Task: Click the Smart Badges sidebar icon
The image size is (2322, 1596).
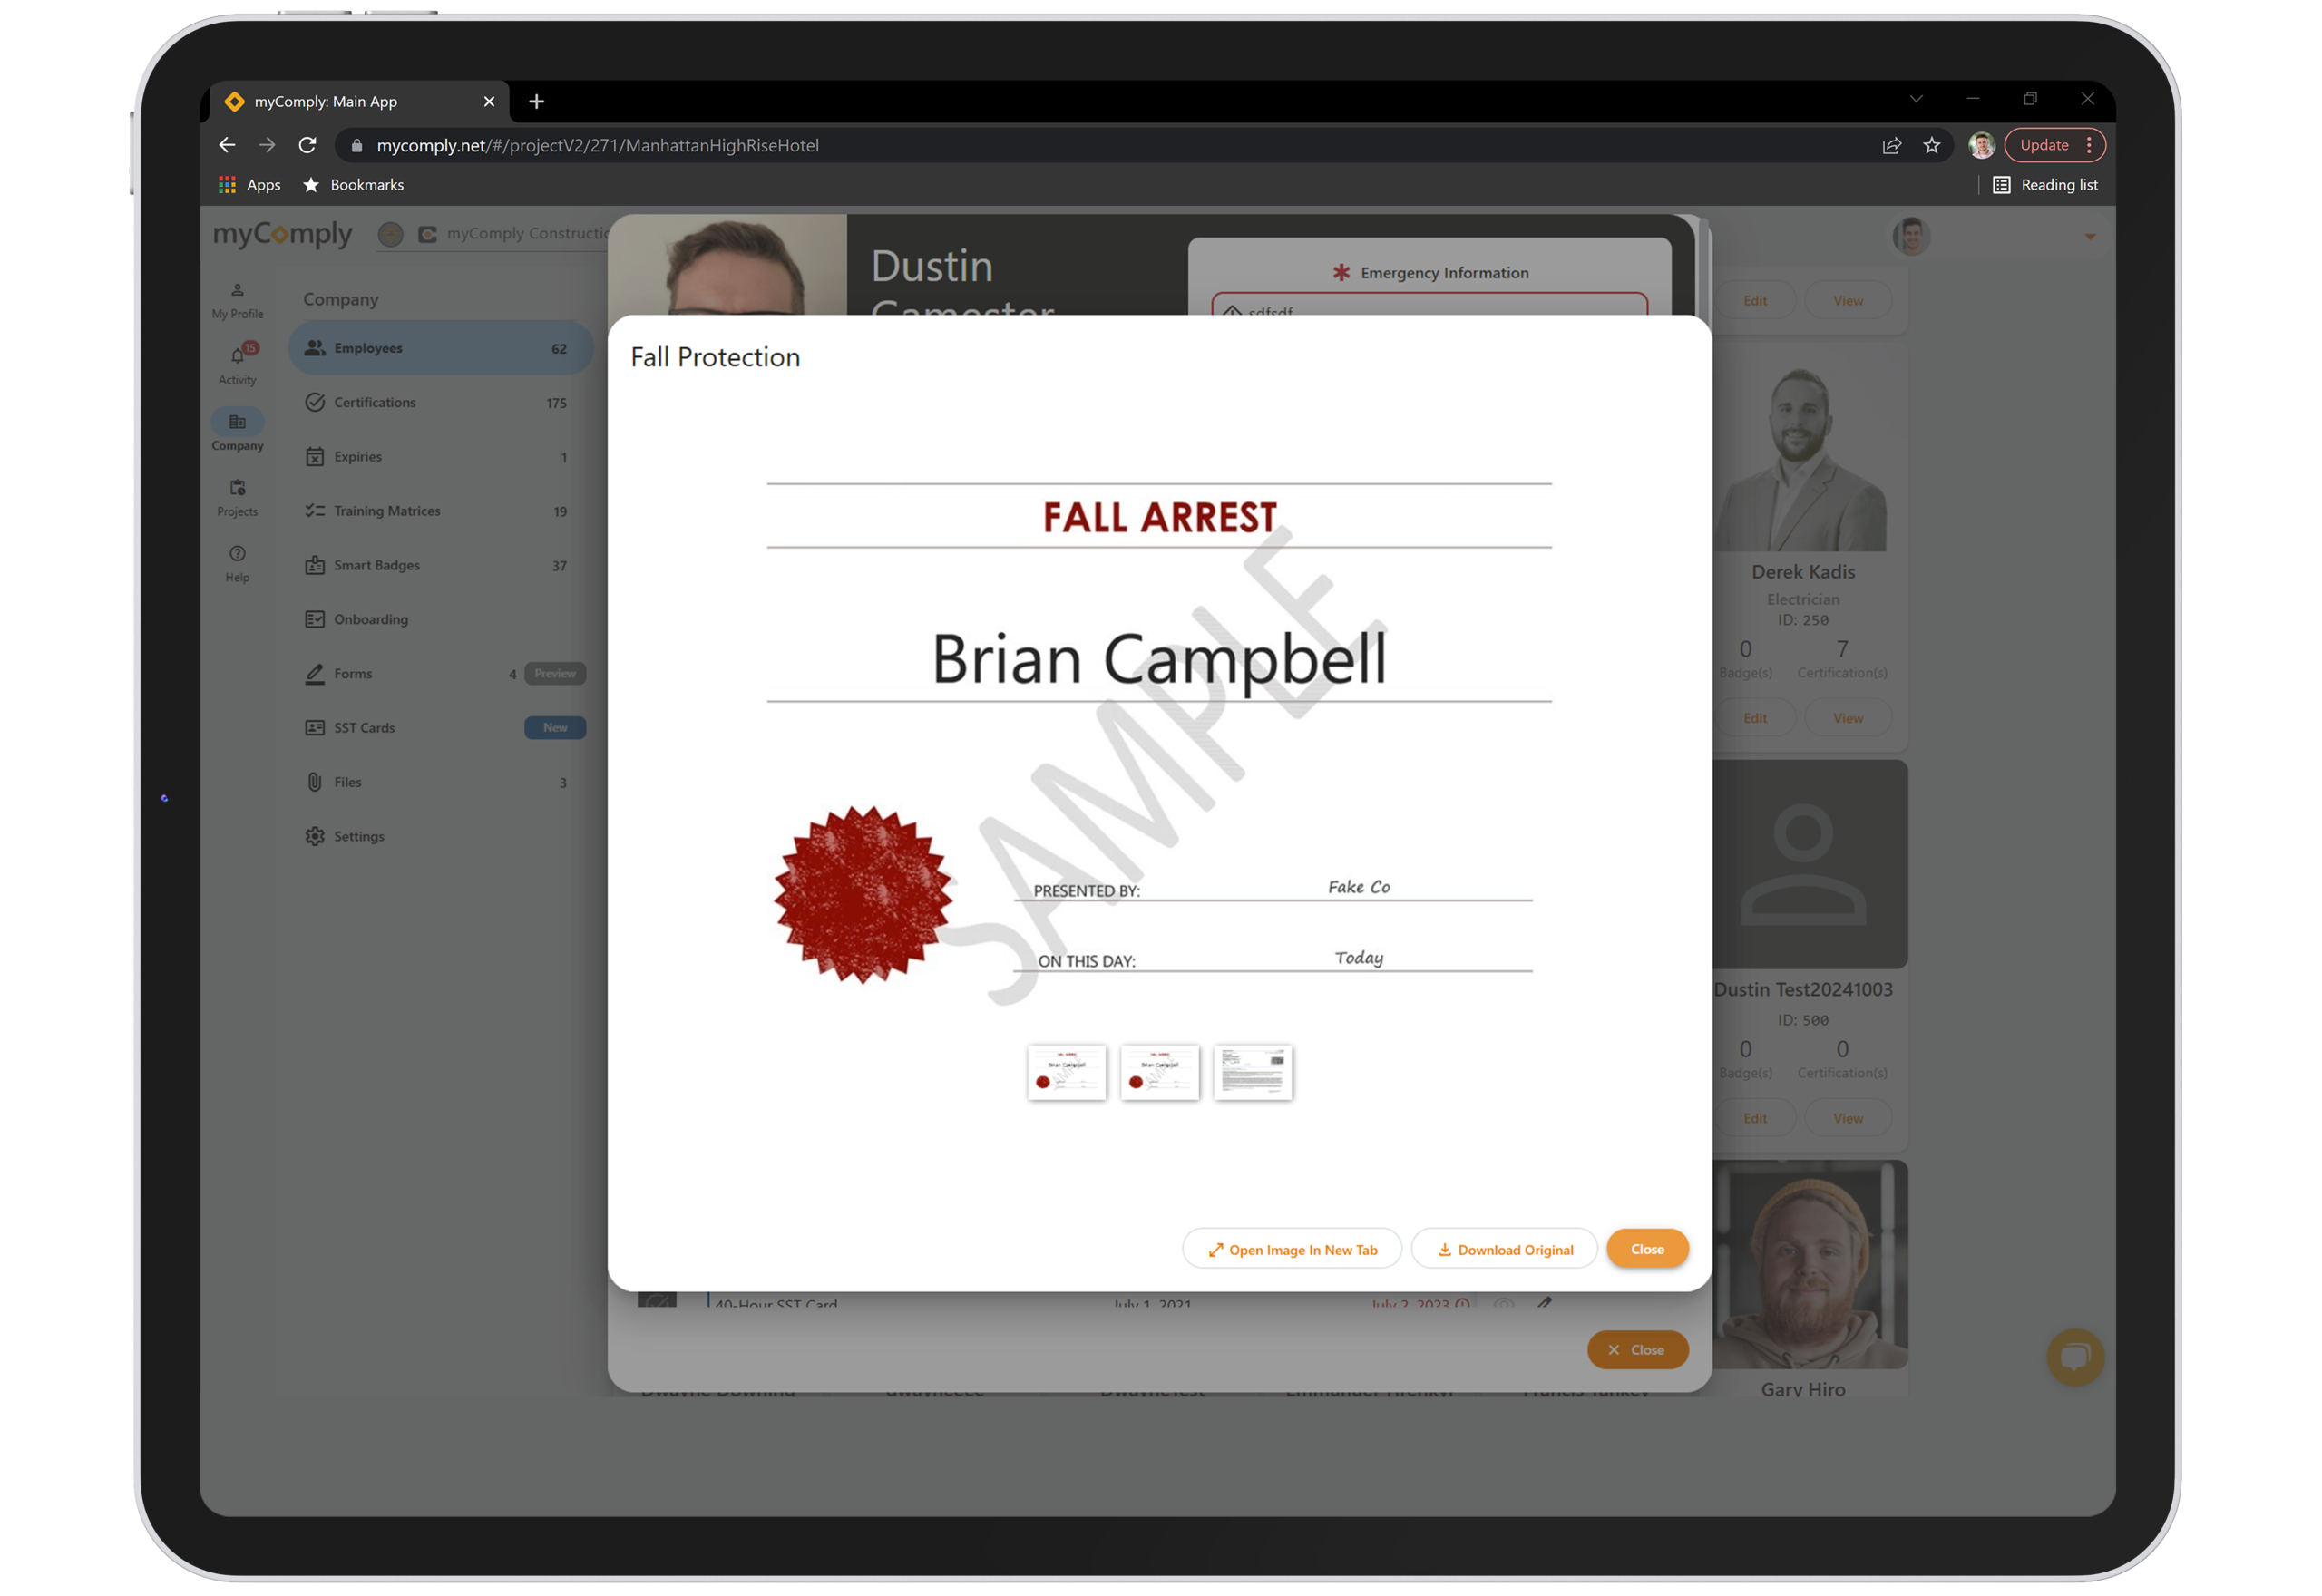Action: 316,564
